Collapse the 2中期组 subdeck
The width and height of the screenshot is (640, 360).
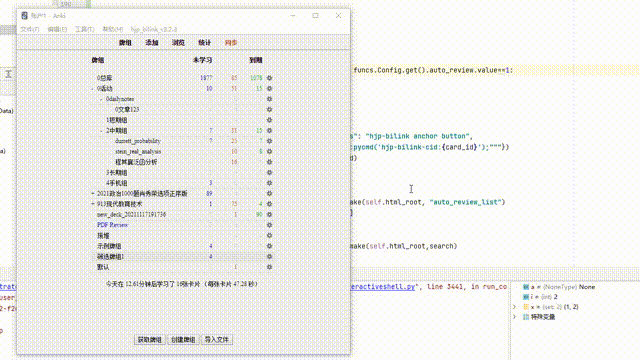pos(102,131)
